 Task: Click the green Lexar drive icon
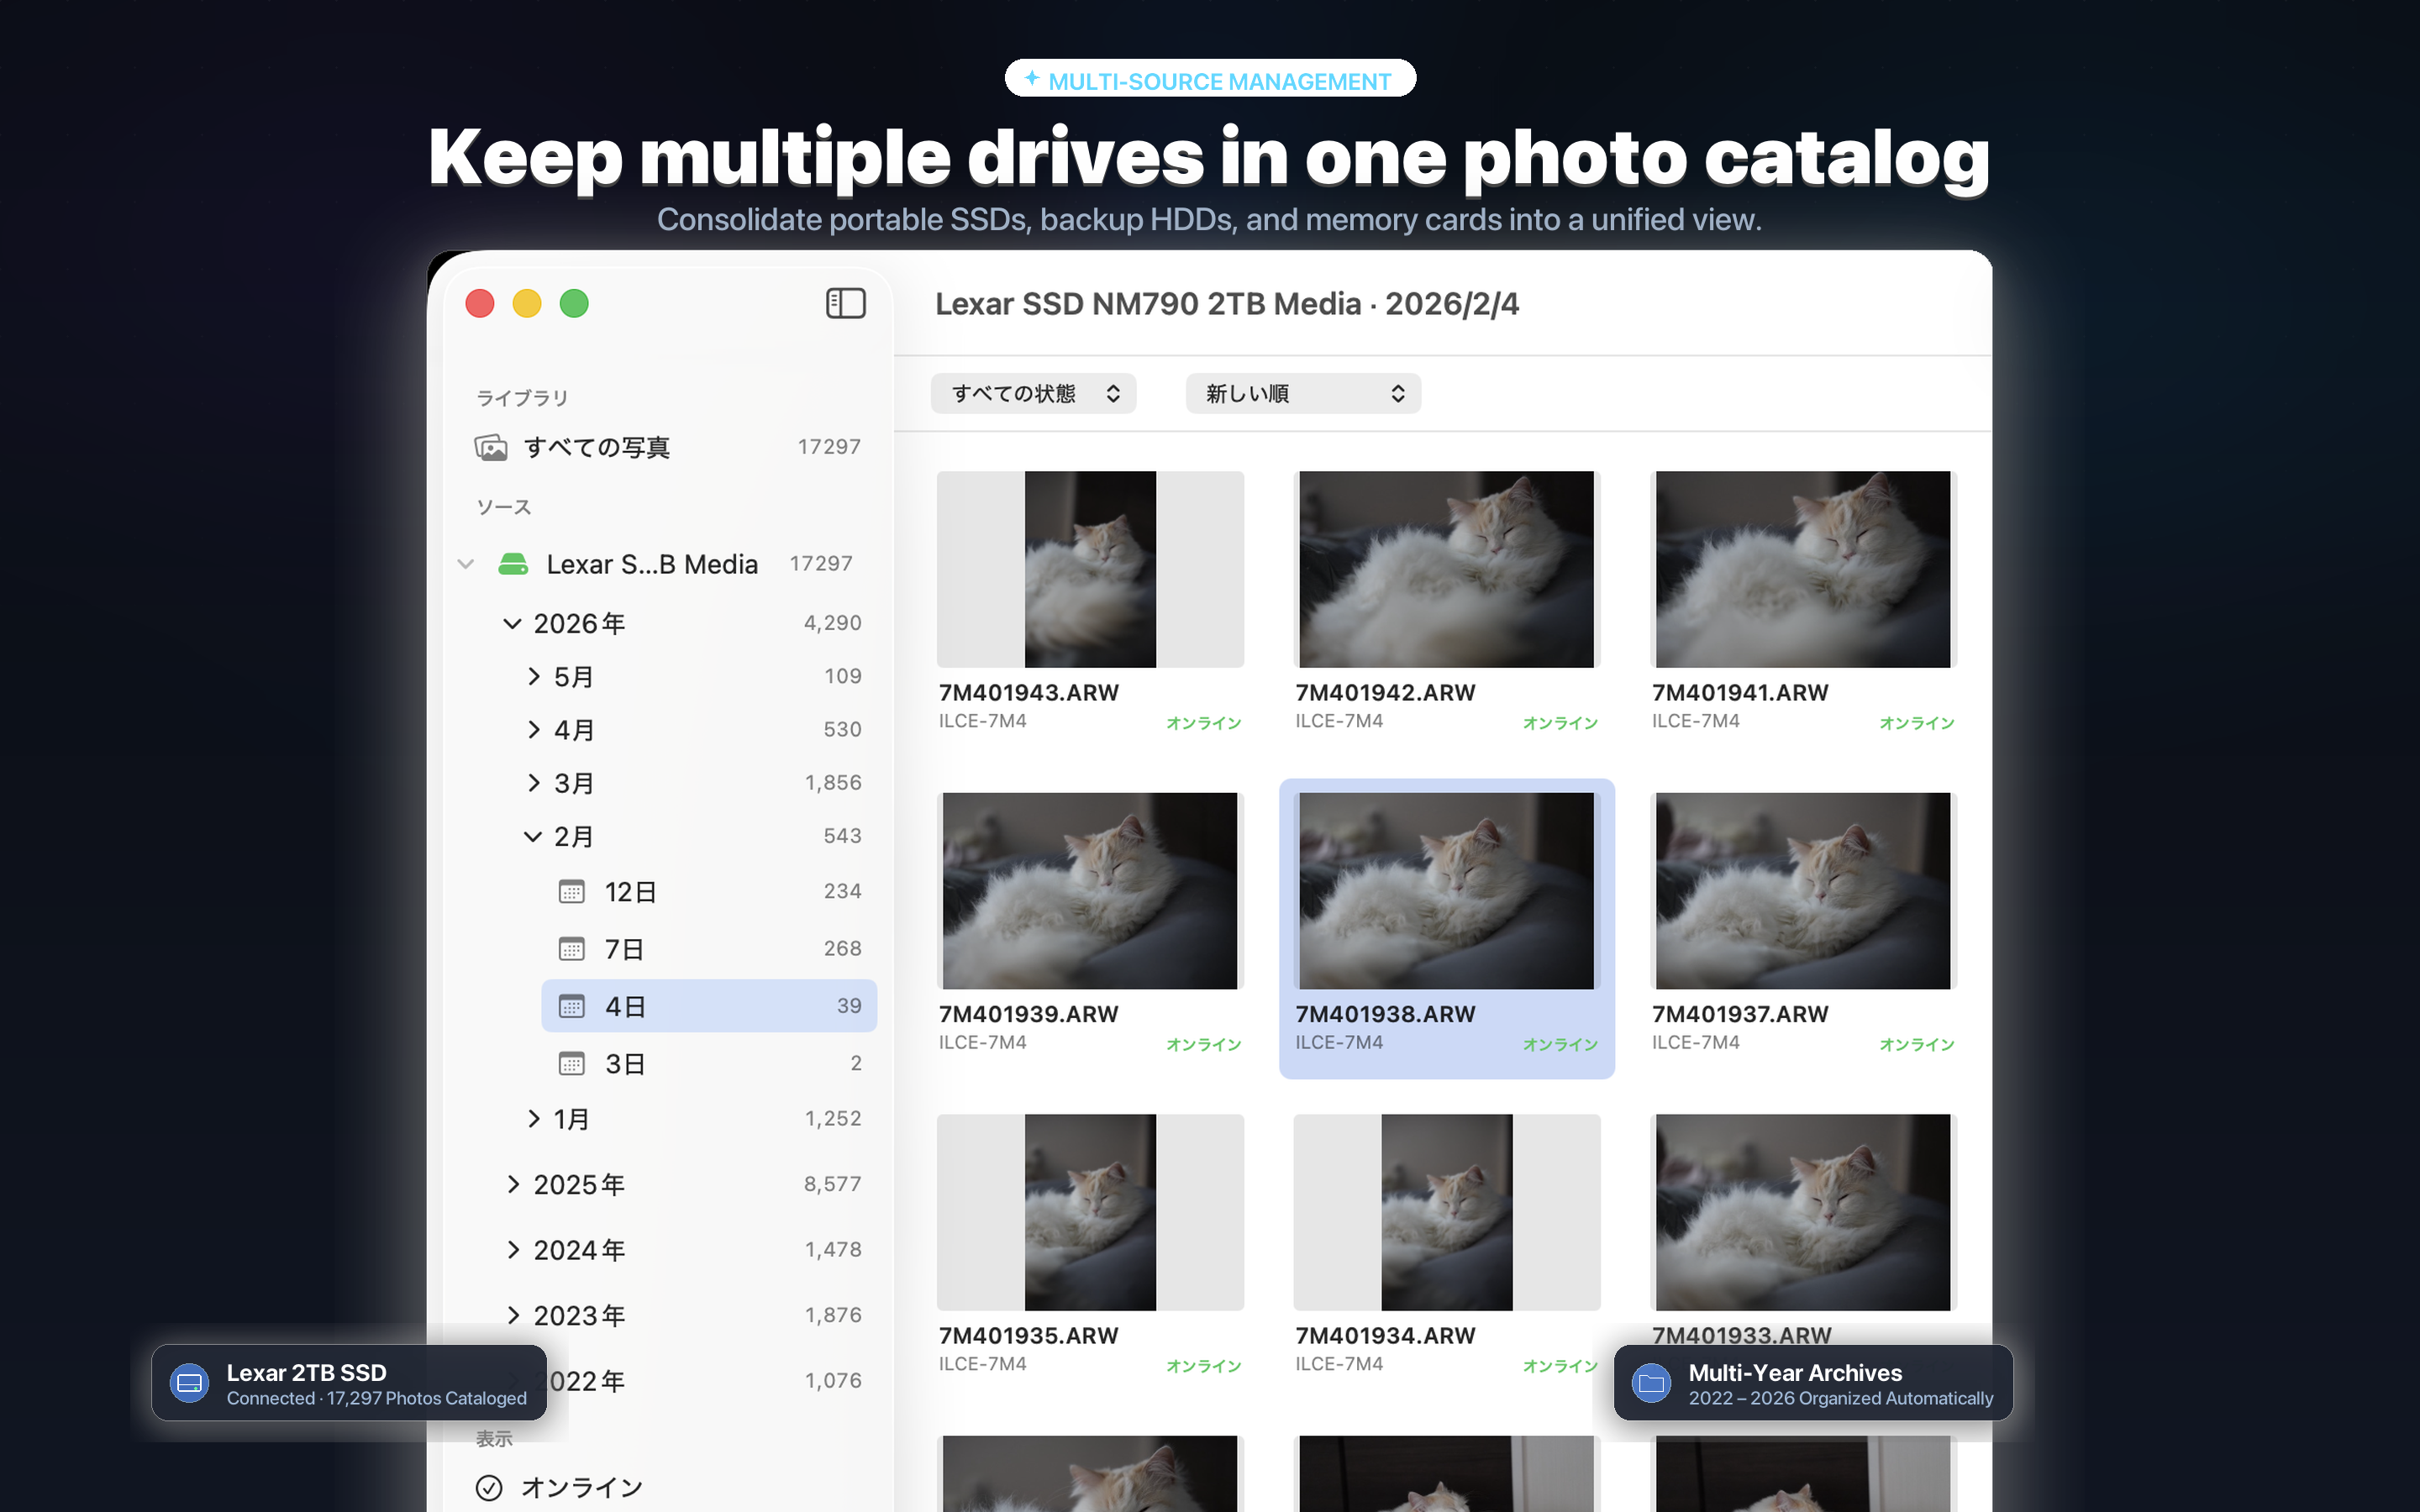click(513, 564)
